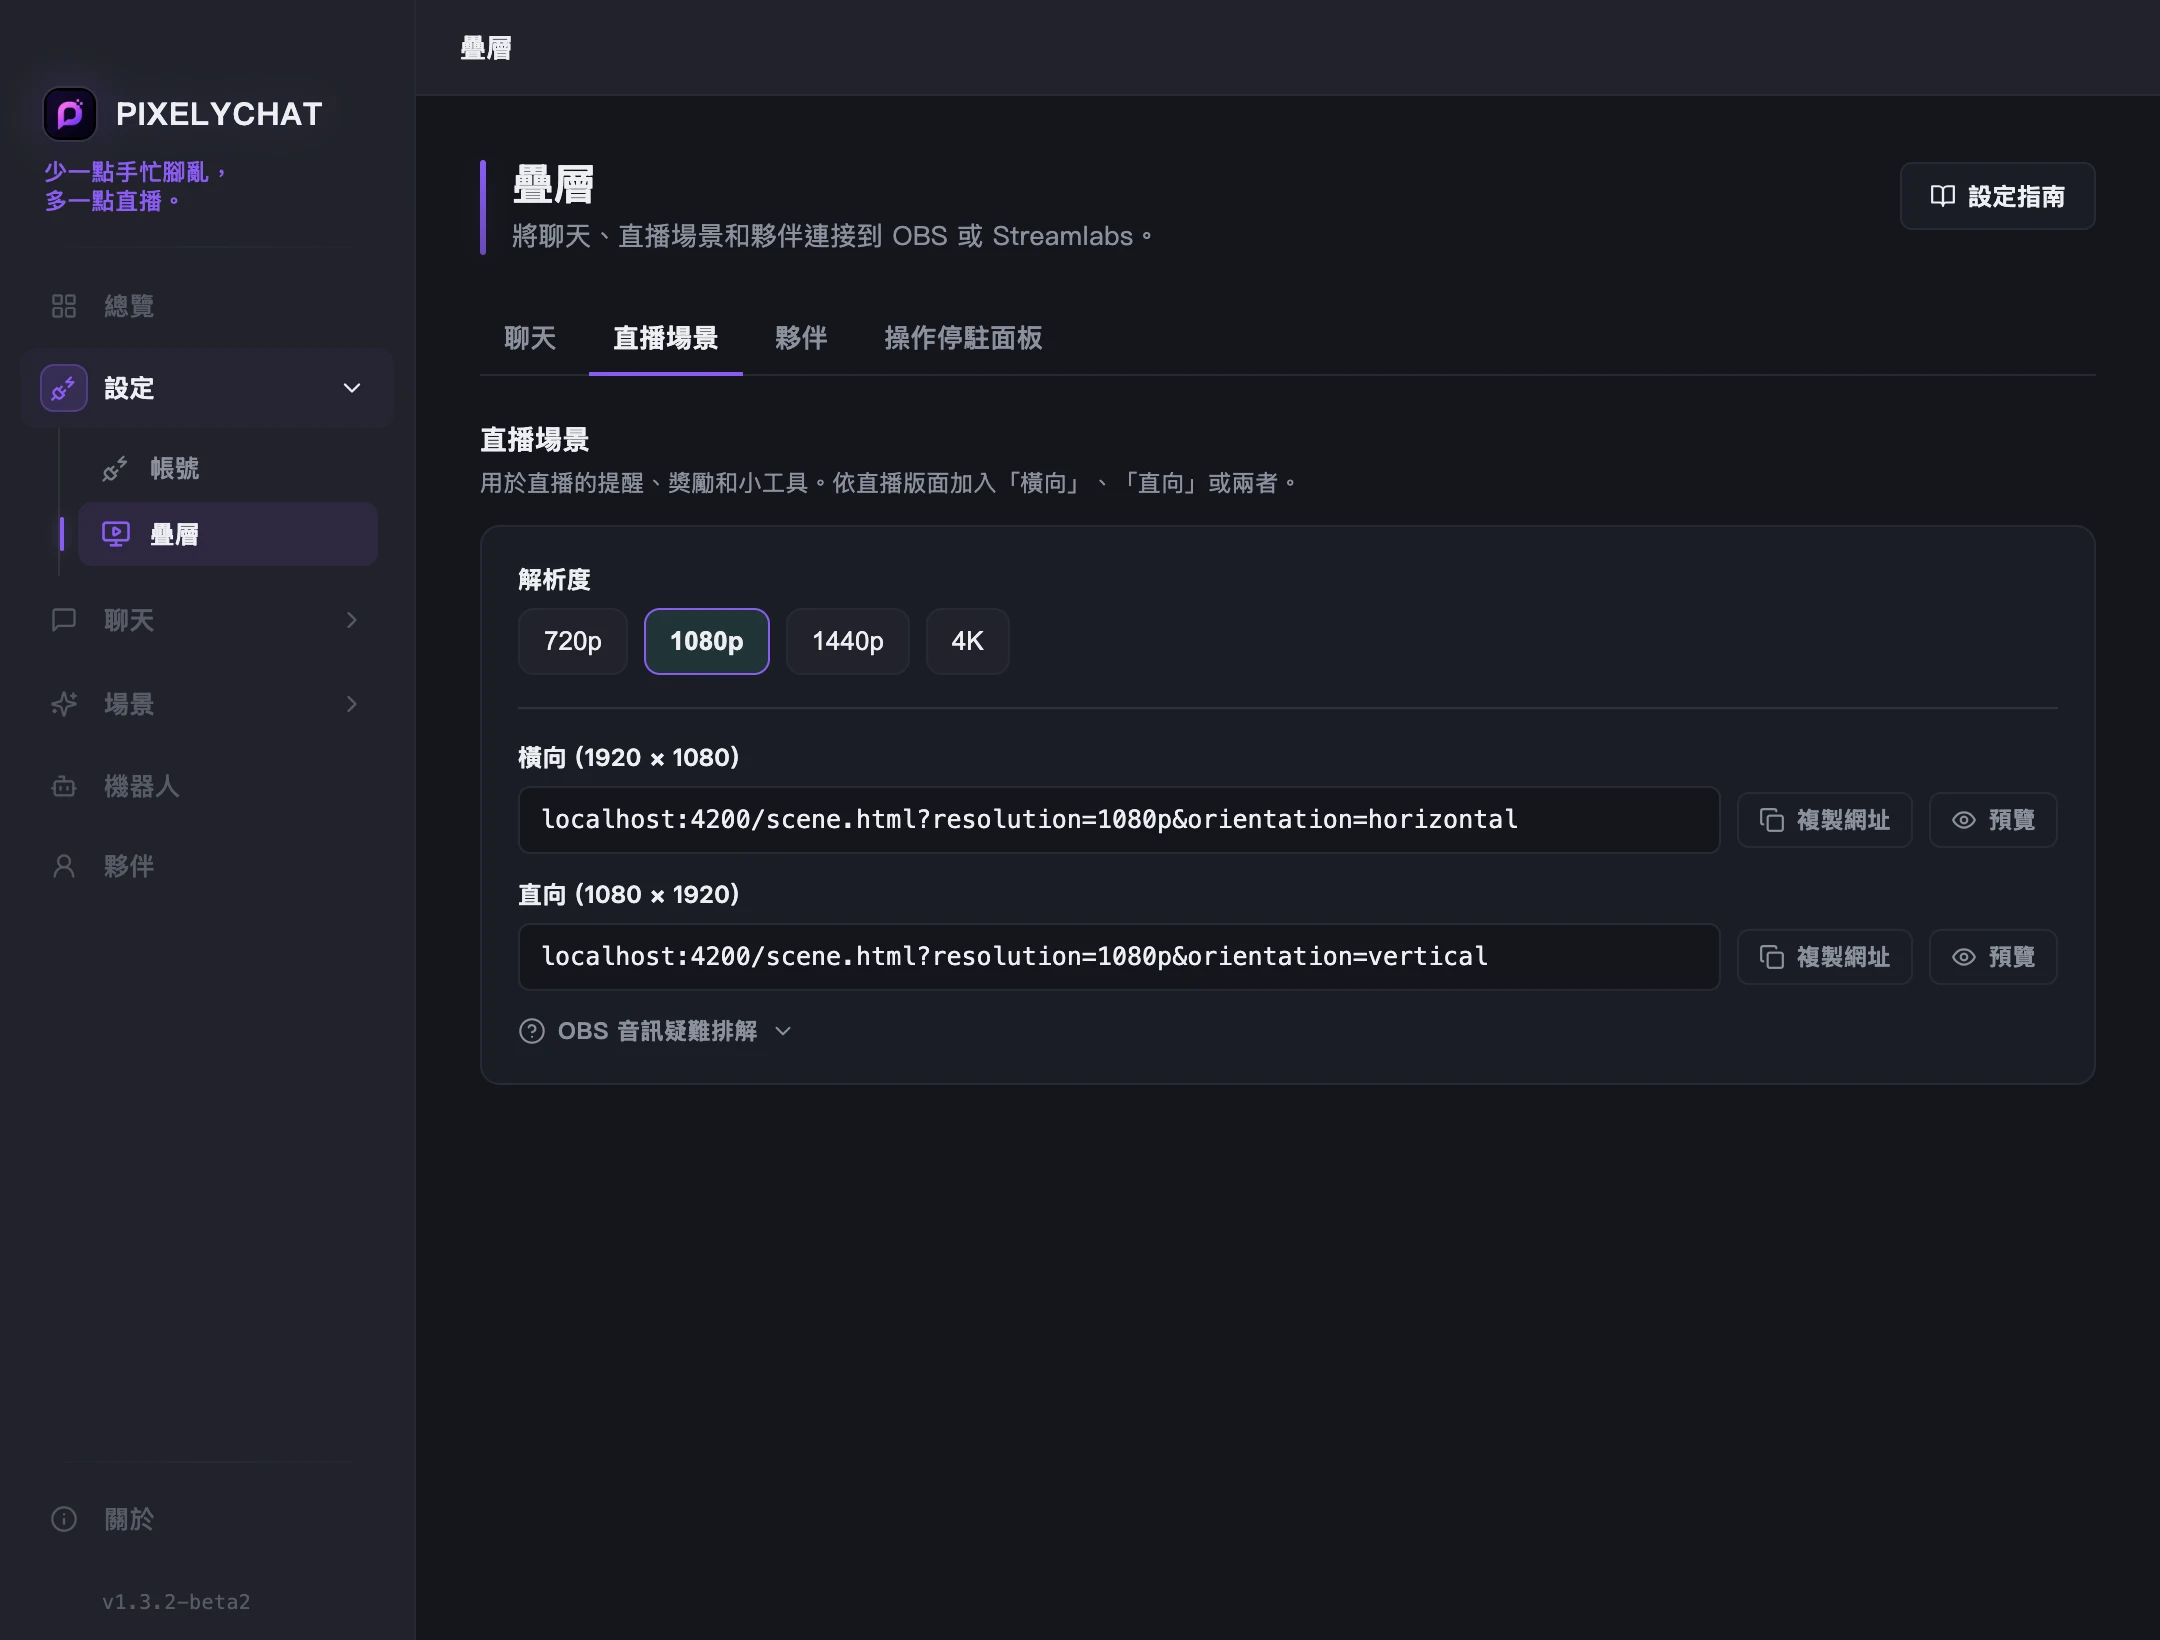Select 720p resolution
This screenshot has height=1640, width=2160.
click(573, 641)
